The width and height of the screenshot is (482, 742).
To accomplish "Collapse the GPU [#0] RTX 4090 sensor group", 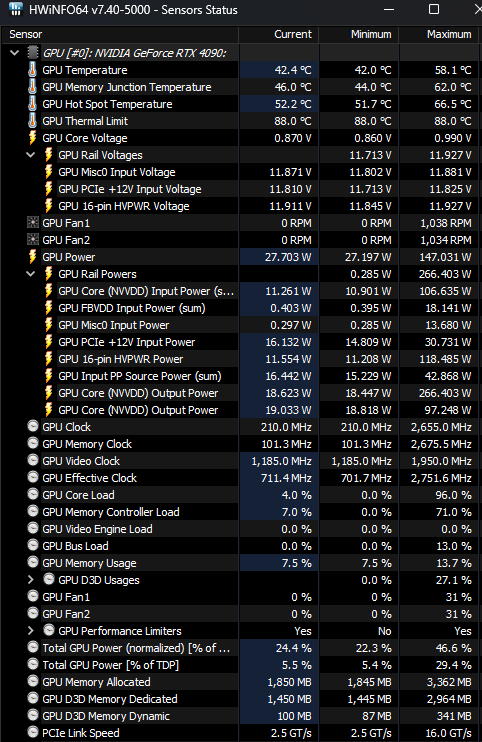I will 15,53.
